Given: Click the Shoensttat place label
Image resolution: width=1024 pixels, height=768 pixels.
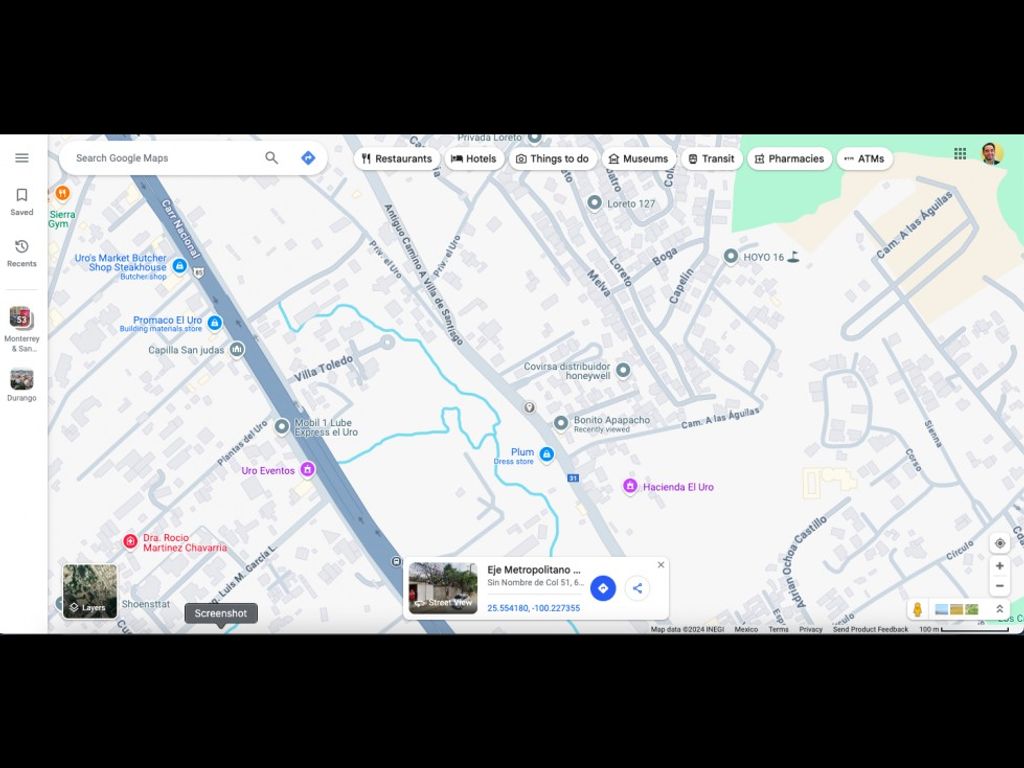Looking at the screenshot, I should (146, 604).
